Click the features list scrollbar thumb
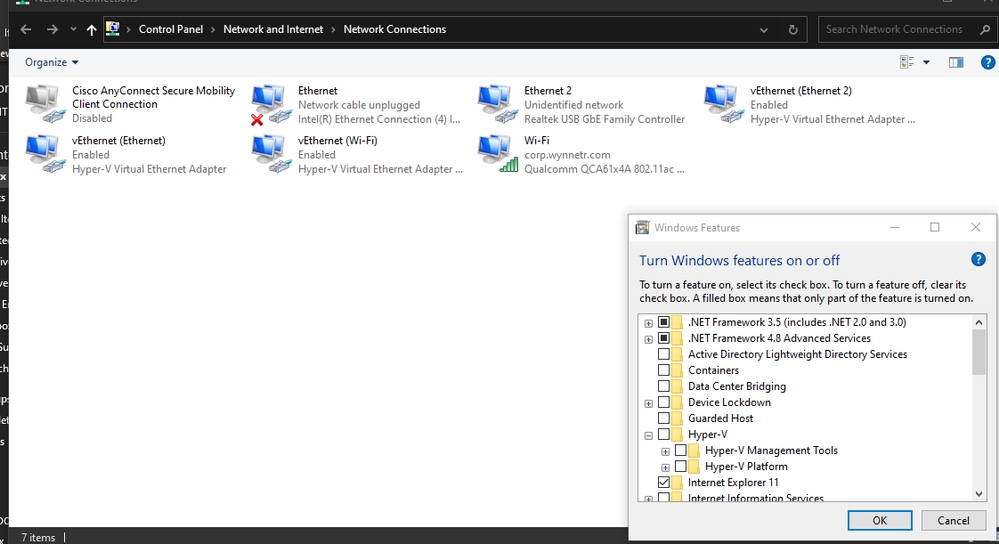This screenshot has height=544, width=999. (x=979, y=352)
